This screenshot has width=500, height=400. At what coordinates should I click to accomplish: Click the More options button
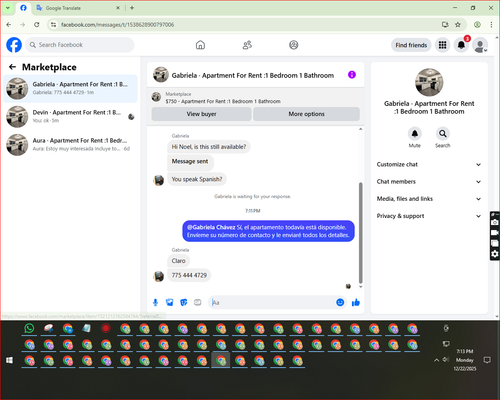306,114
